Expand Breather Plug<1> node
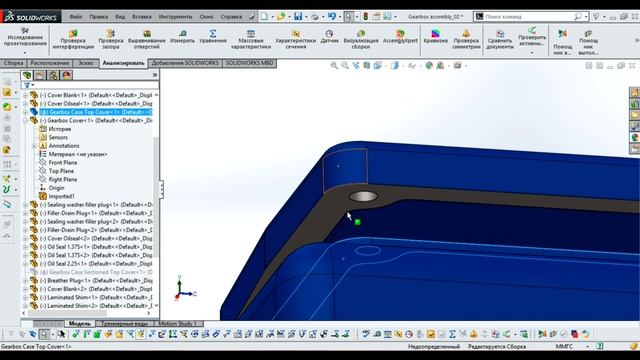 (x=26, y=280)
